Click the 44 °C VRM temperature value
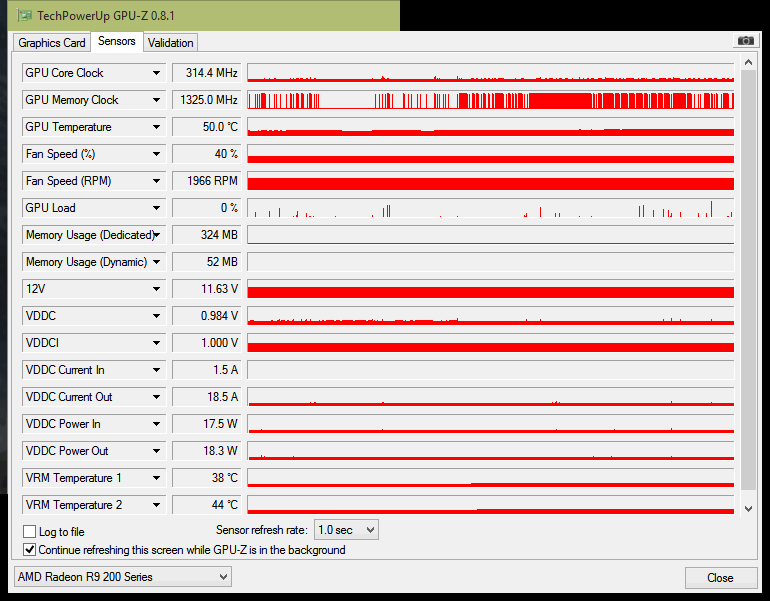770x601 pixels. pyautogui.click(x=207, y=505)
